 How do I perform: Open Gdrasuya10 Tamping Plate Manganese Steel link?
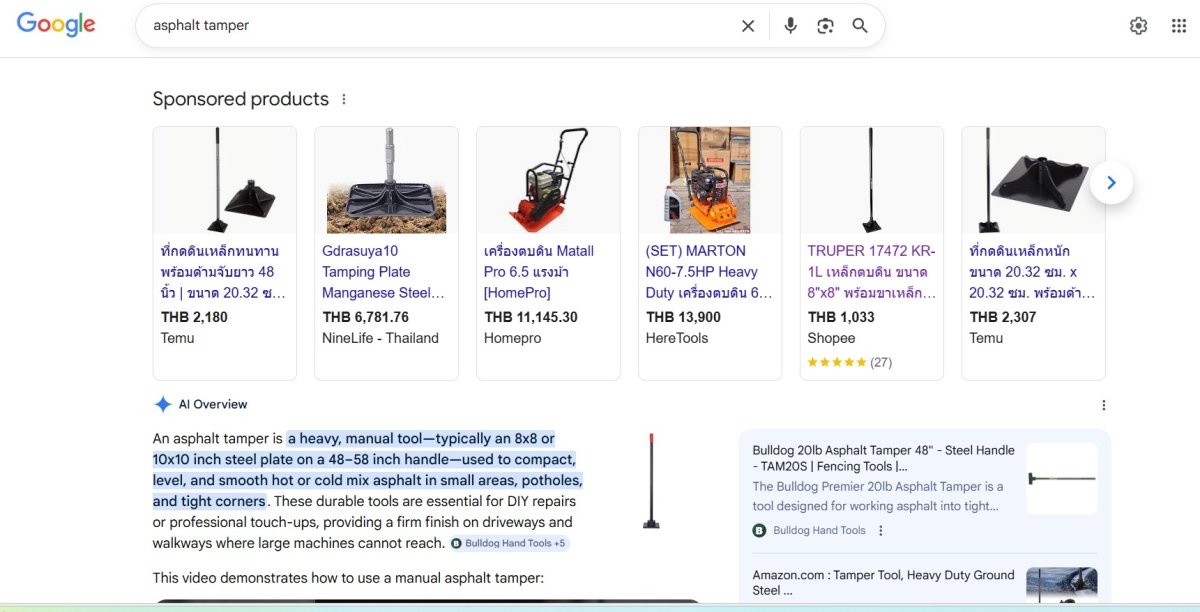tap(383, 272)
